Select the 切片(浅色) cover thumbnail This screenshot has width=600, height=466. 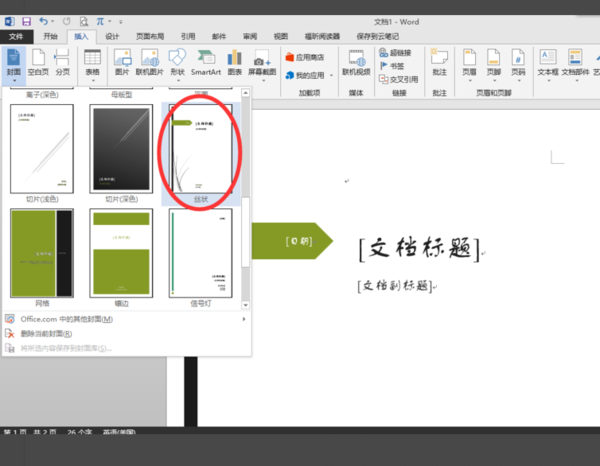(42, 149)
